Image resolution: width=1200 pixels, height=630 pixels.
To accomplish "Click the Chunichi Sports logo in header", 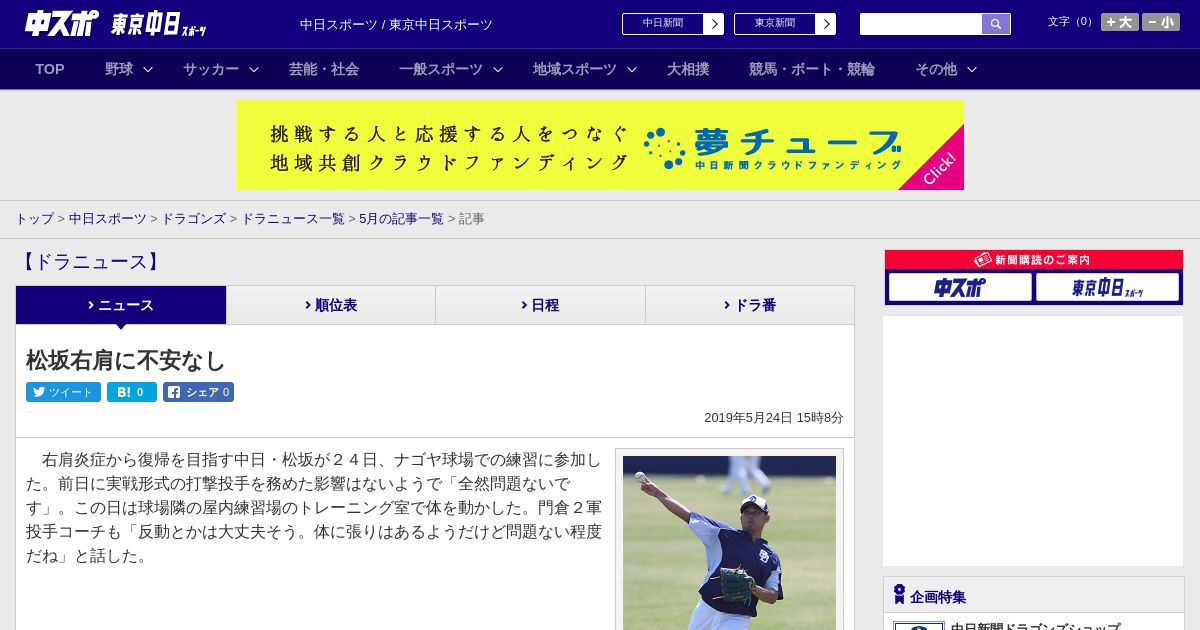I will [62, 23].
